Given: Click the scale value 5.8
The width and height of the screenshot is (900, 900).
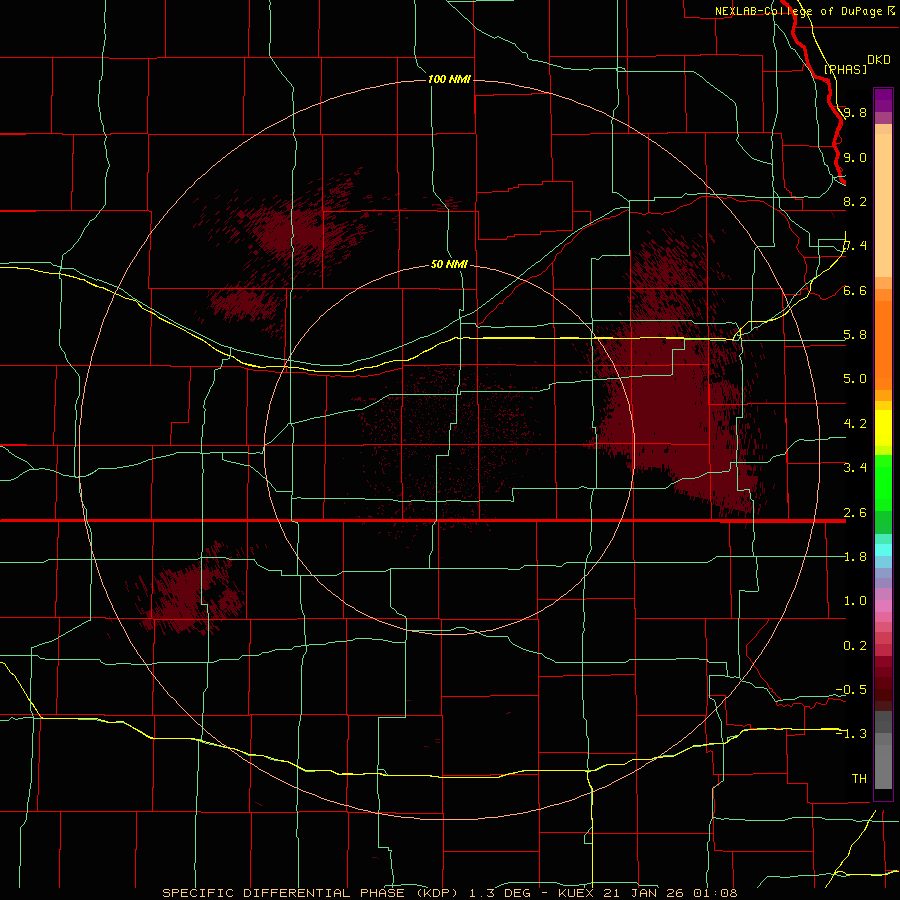Looking at the screenshot, I should (855, 335).
